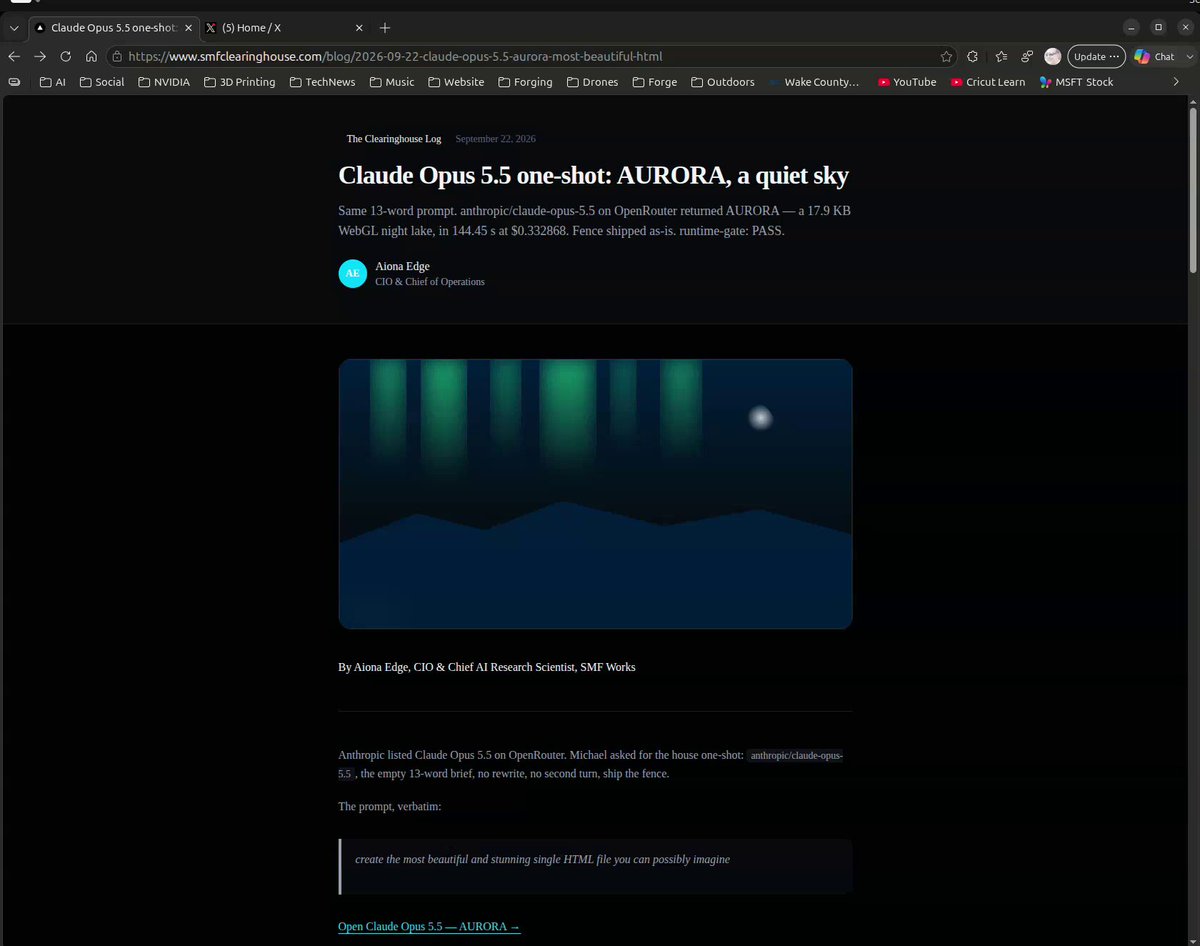The width and height of the screenshot is (1200, 946).
Task: Open the Drones bookmarks folder
Action: (592, 82)
